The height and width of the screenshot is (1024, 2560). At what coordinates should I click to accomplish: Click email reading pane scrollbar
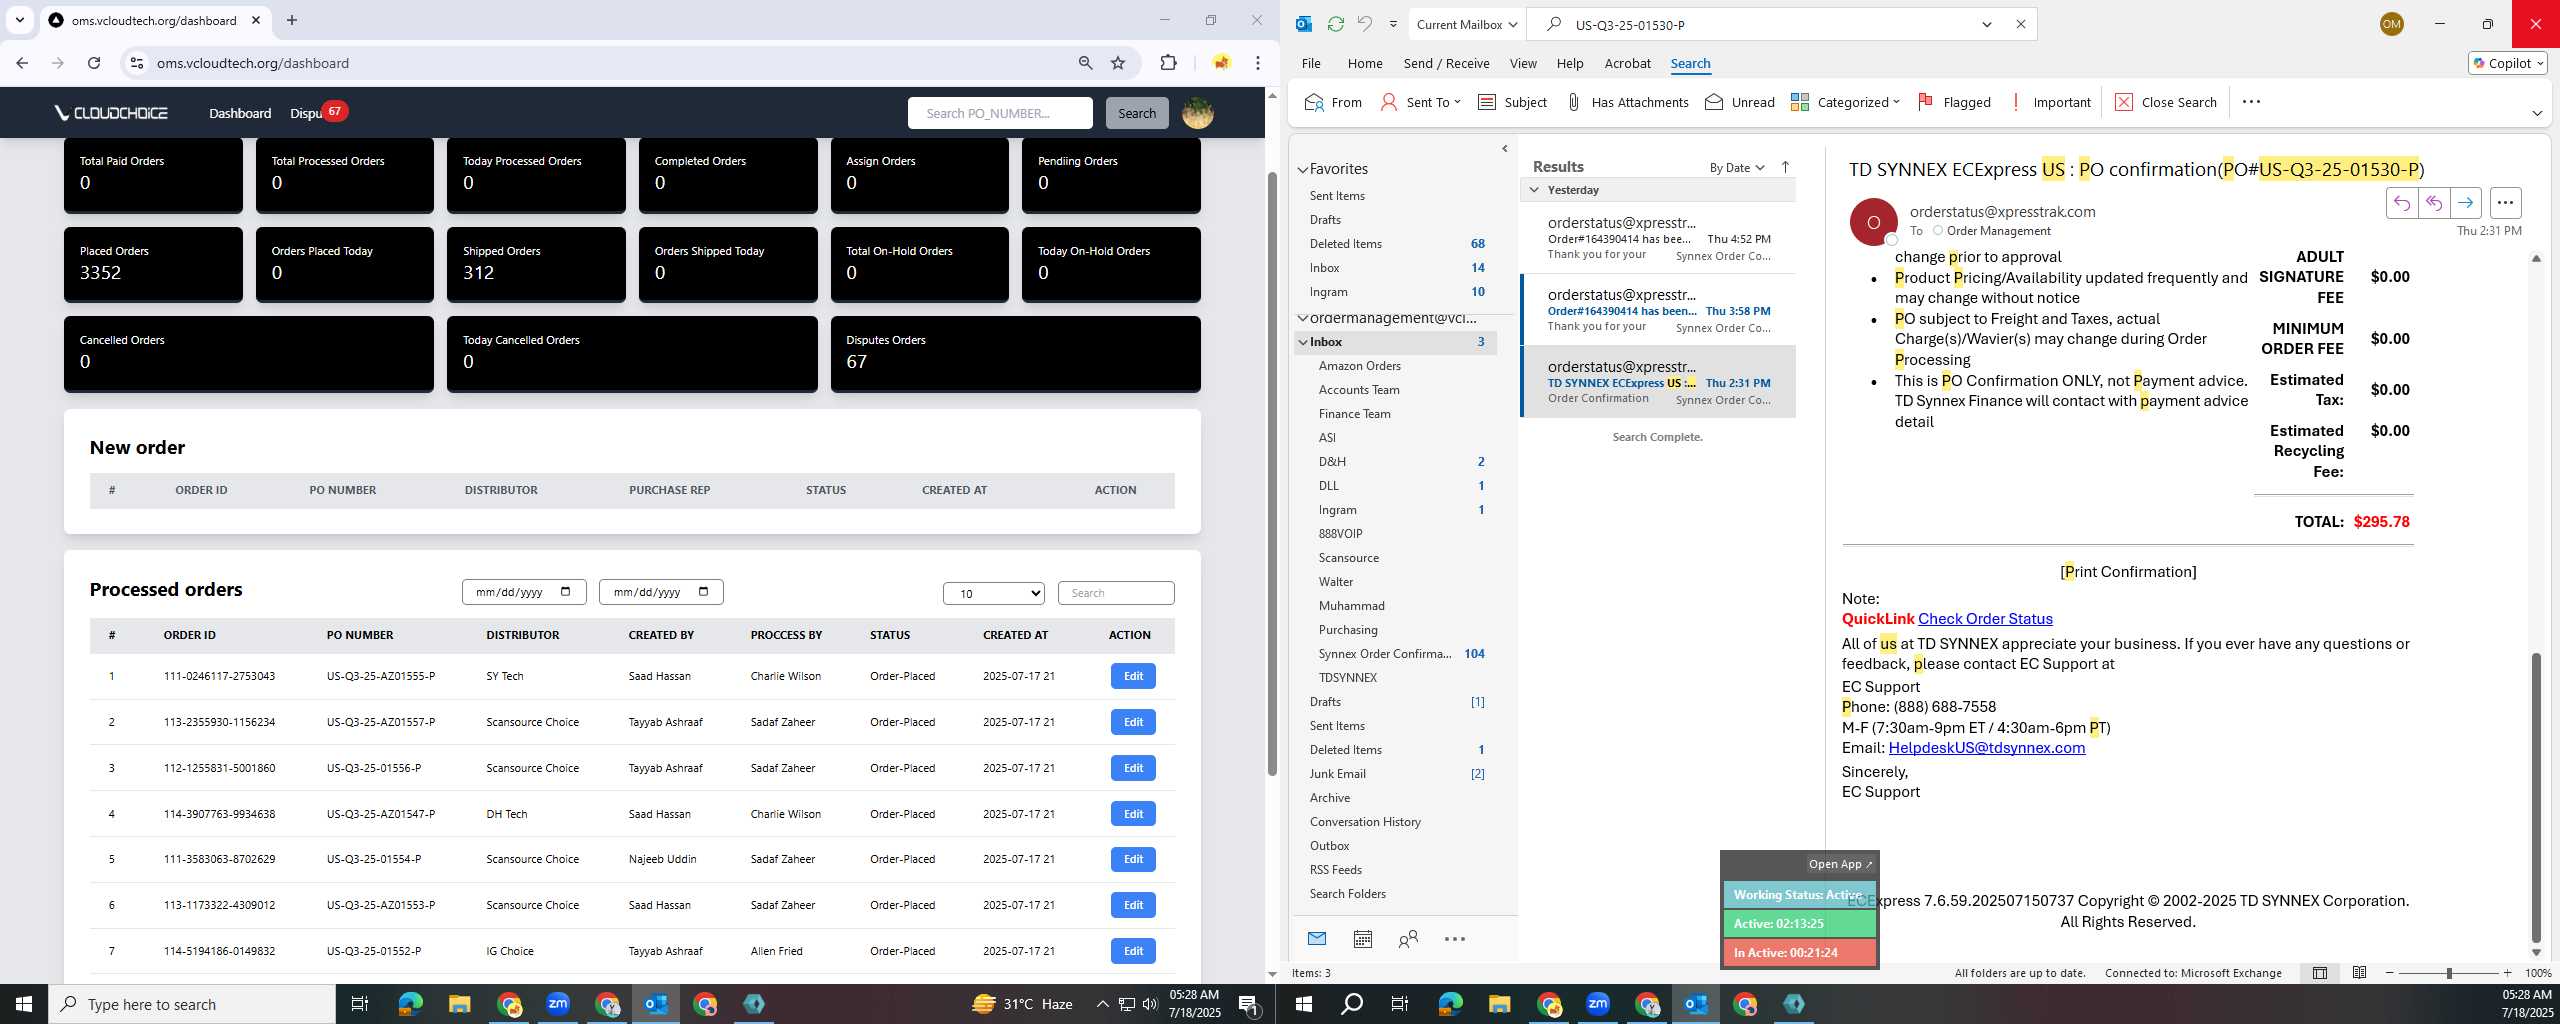click(2535, 797)
